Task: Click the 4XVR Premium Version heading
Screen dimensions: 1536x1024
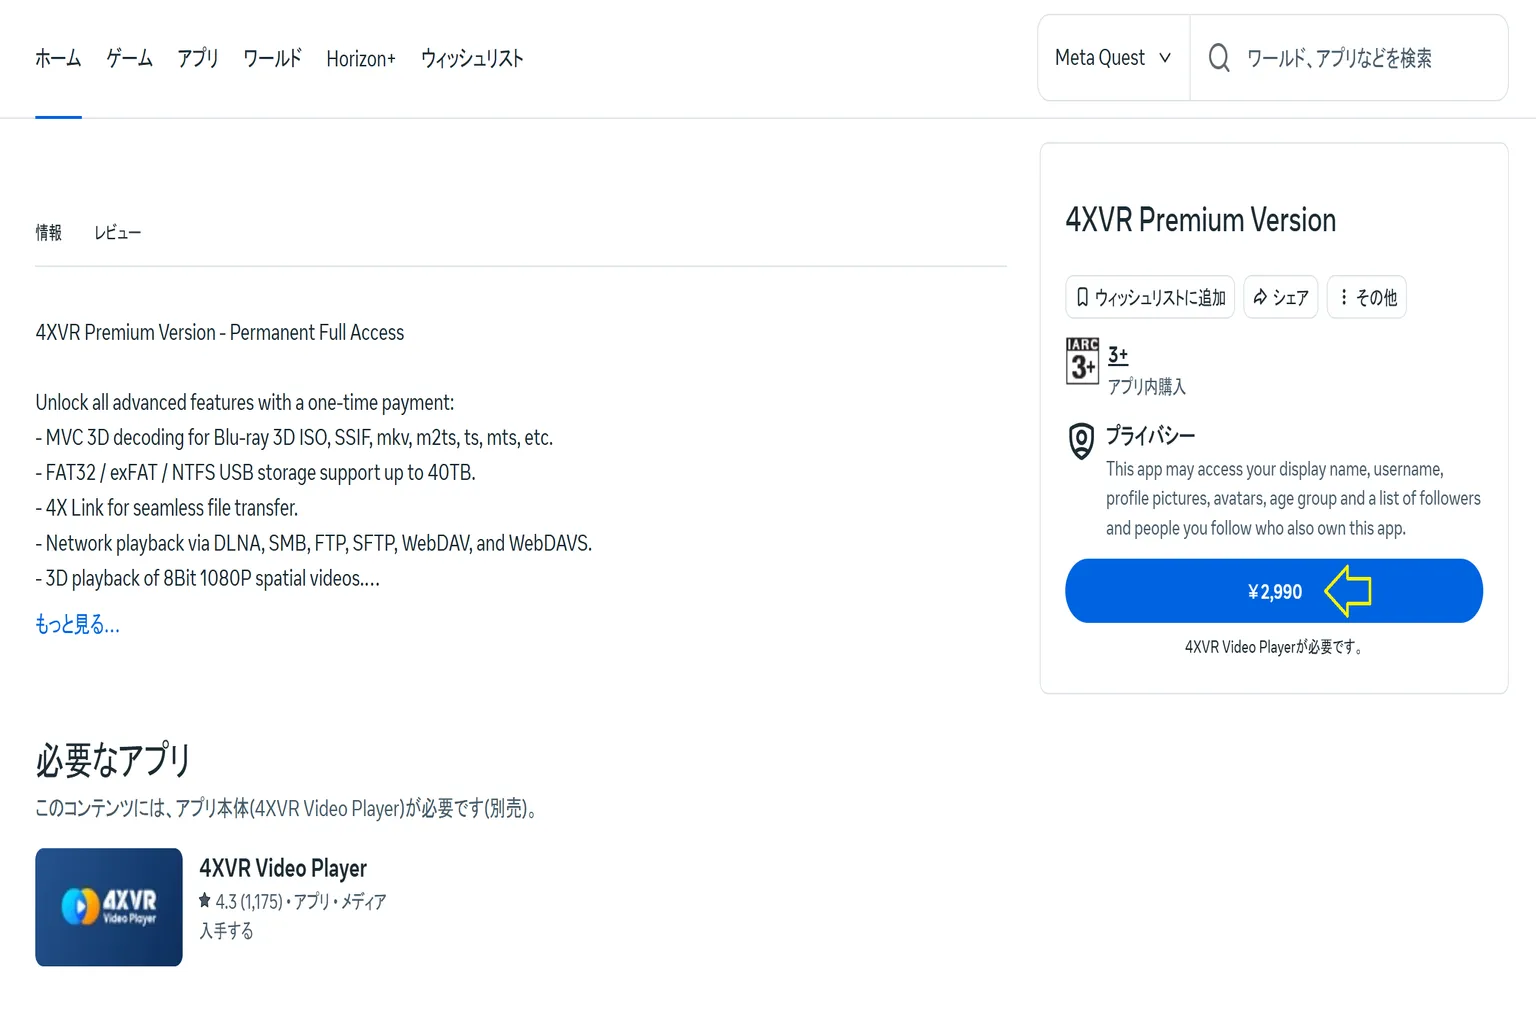Action: click(x=1200, y=220)
